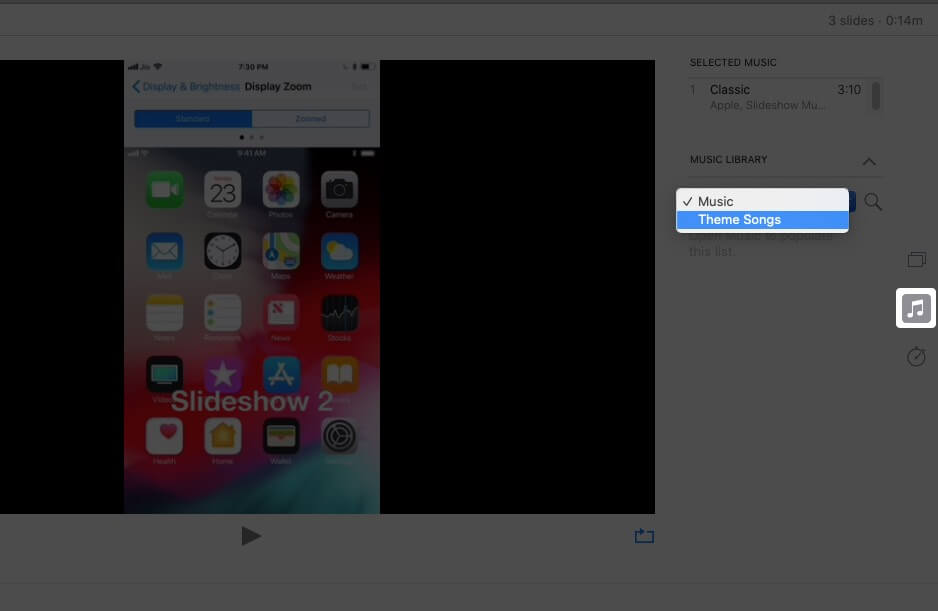Click the 3 slides duration summary

click(x=875, y=20)
